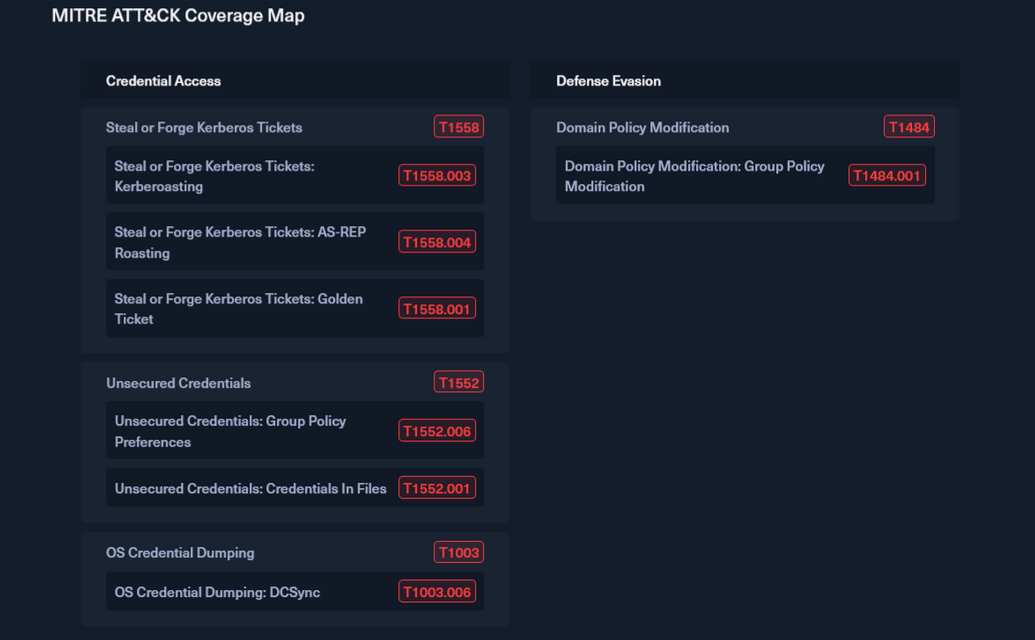
Task: Click the MITRE ATT&CK Coverage Map heading
Action: click(x=178, y=16)
